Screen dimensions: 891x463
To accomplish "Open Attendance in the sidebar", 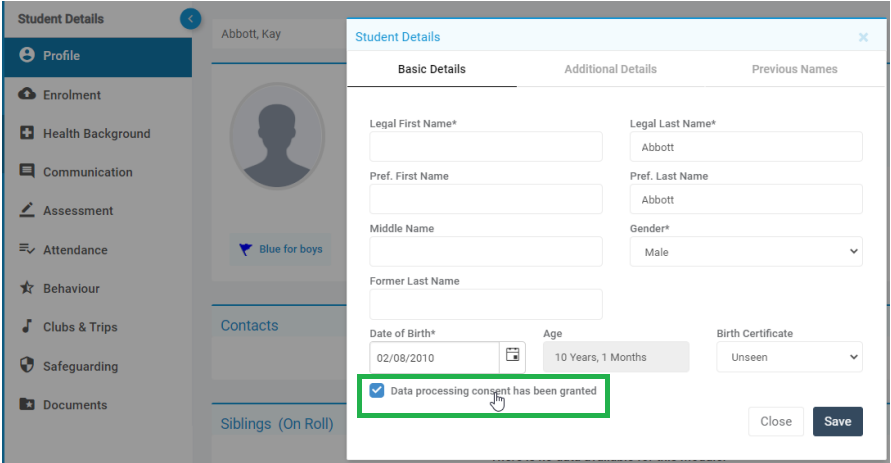I will tap(98, 250).
